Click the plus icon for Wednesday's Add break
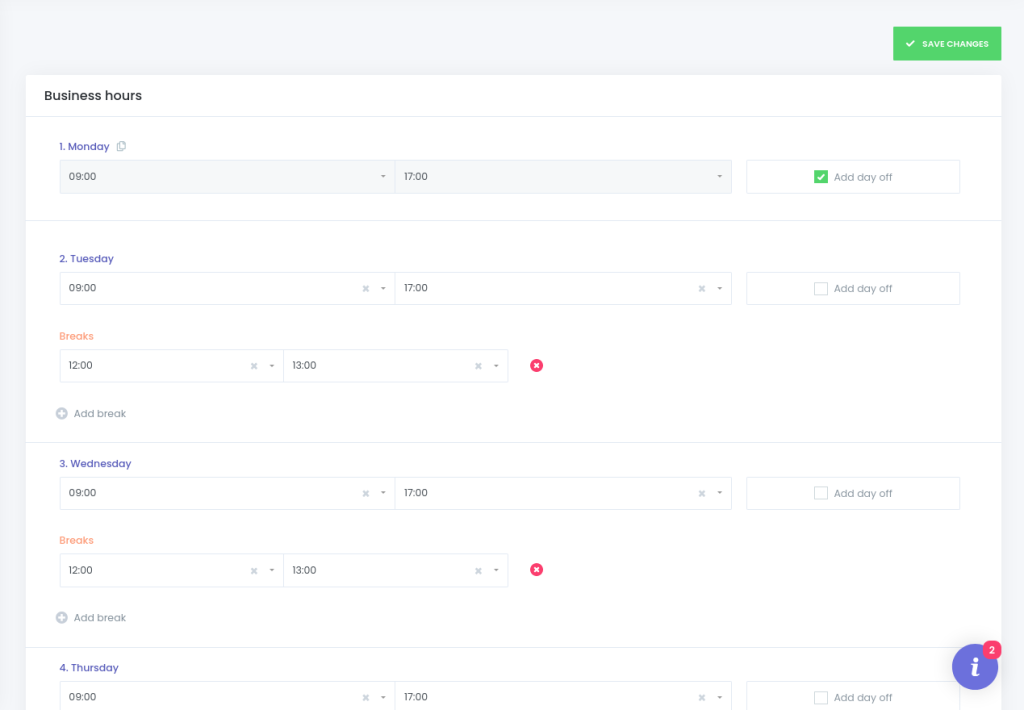The height and width of the screenshot is (710, 1024). (x=61, y=618)
